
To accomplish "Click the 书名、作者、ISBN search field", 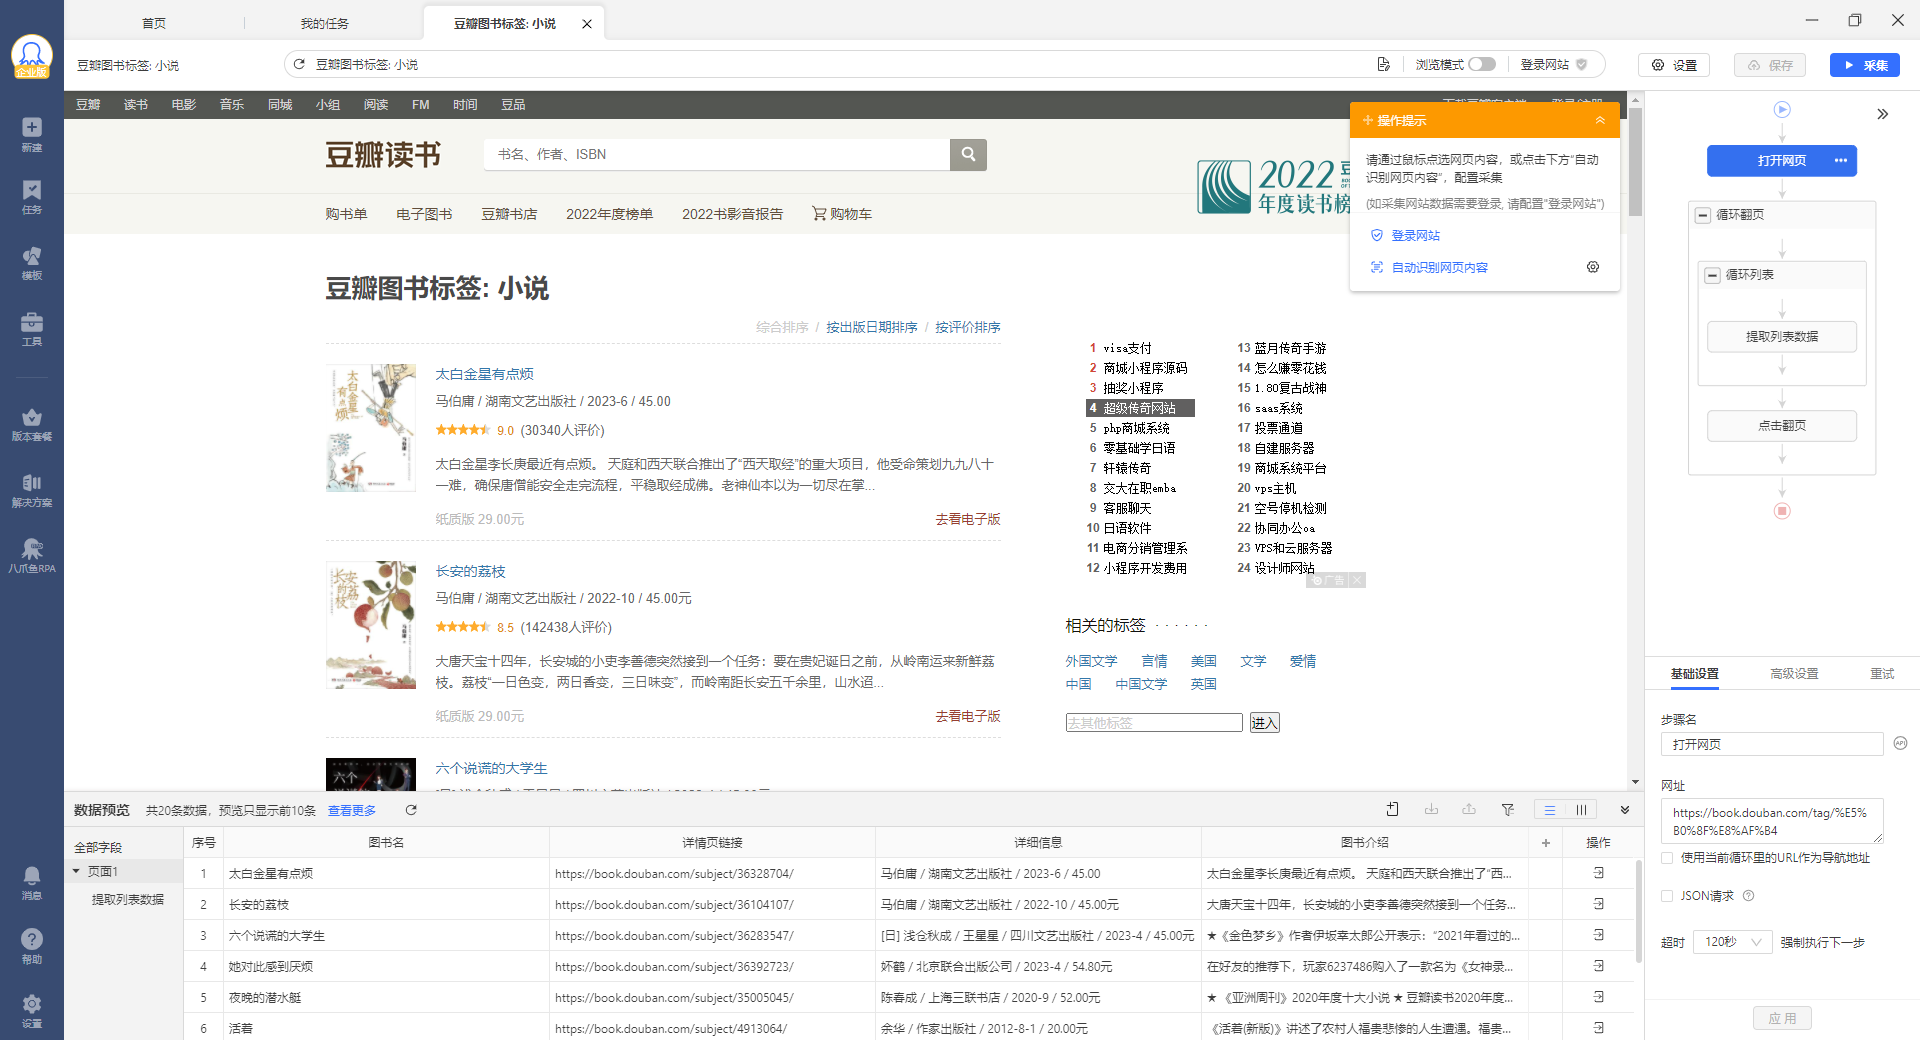I will [x=716, y=154].
